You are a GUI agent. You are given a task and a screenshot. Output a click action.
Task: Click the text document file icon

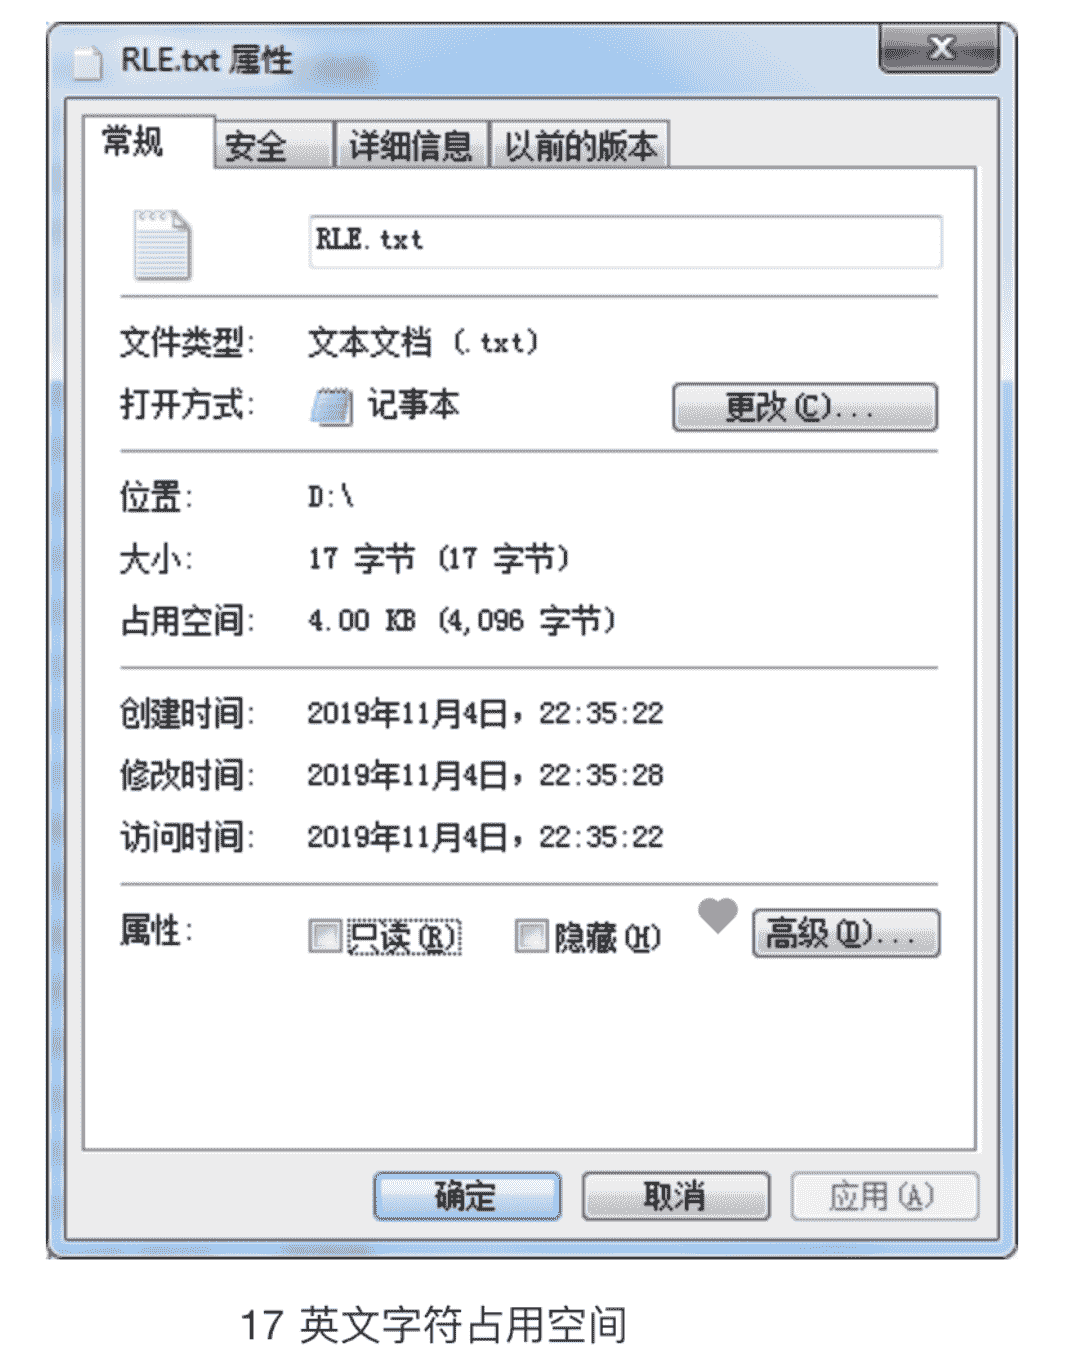pos(162,244)
